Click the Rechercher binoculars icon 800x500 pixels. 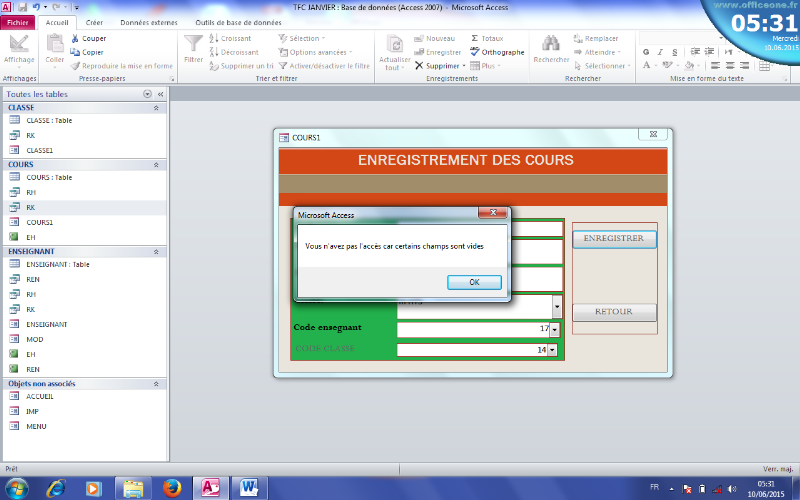coord(550,45)
